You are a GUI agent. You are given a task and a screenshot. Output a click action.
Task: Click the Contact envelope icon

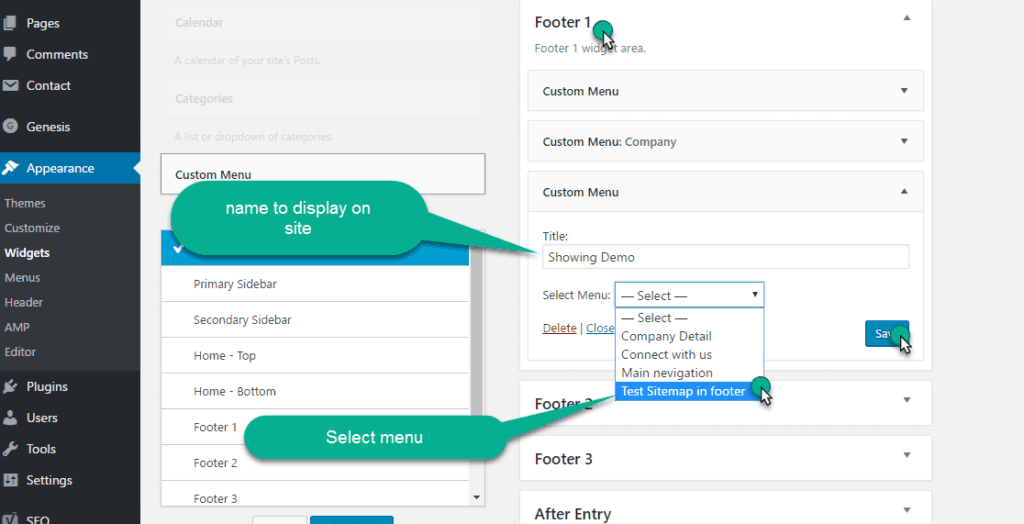[x=10, y=86]
